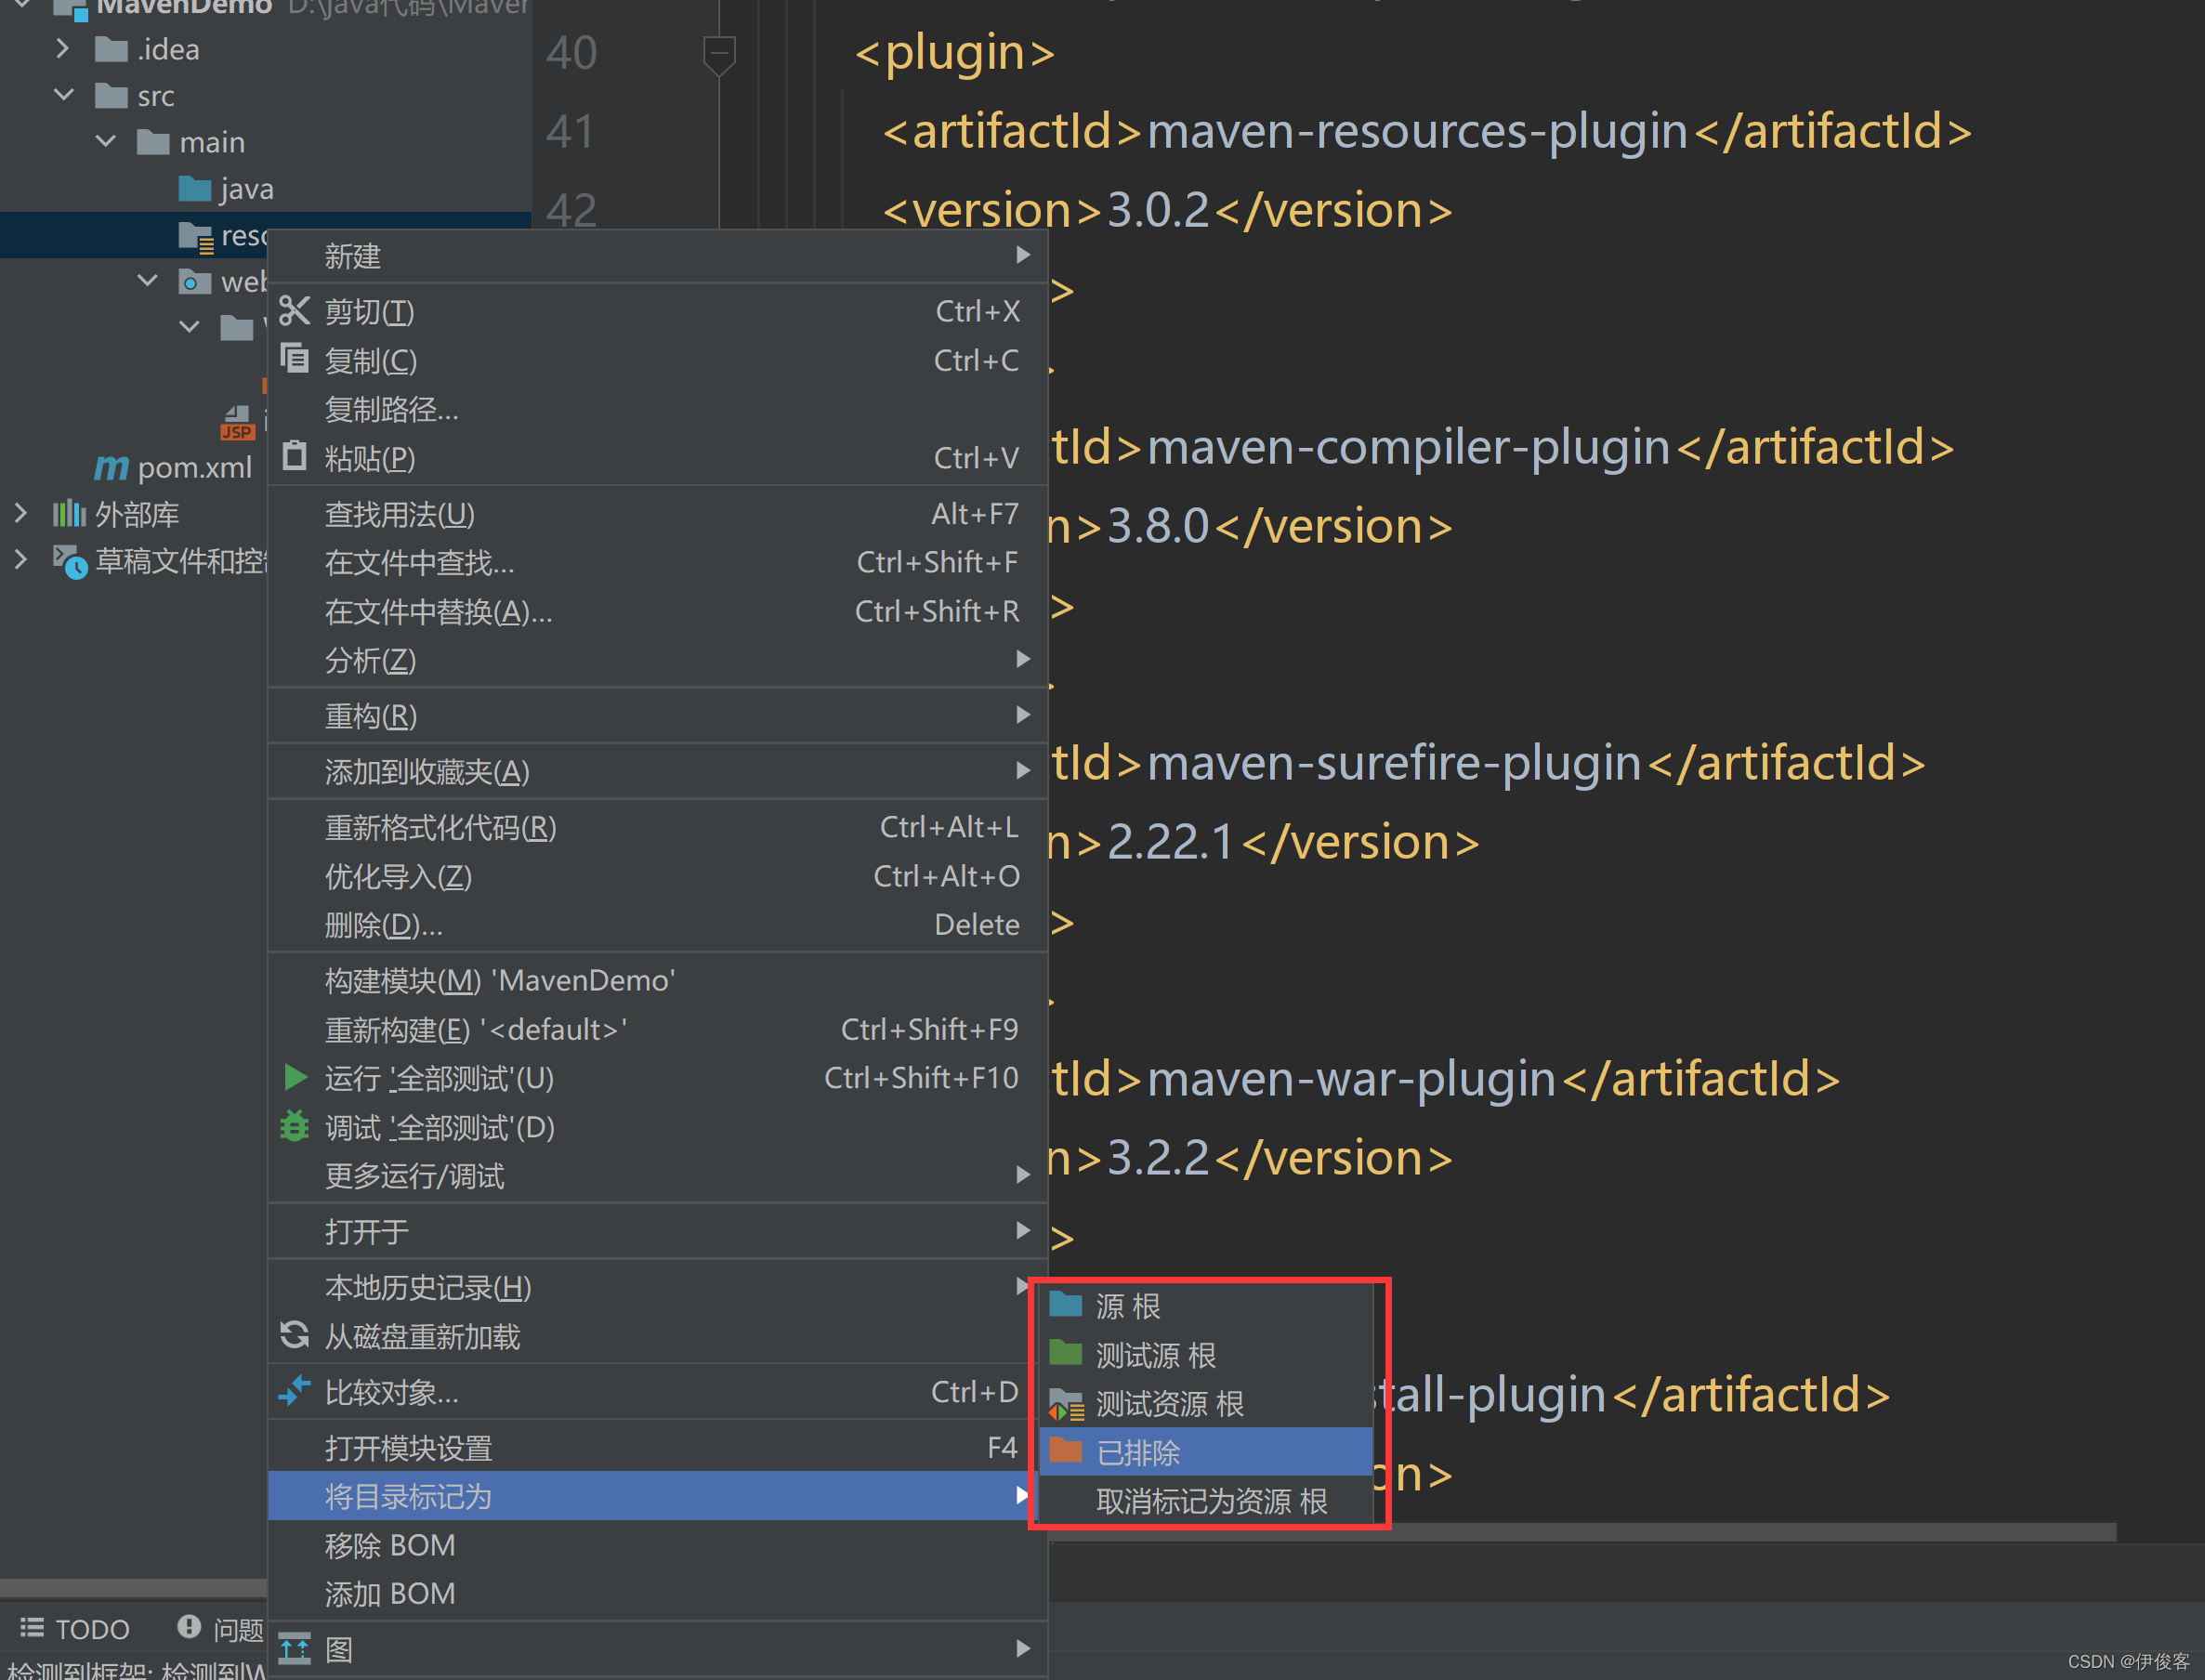Screen dimensions: 2205x1680
Task: Click the editor horizontal scrollbar
Action: coord(1582,1532)
